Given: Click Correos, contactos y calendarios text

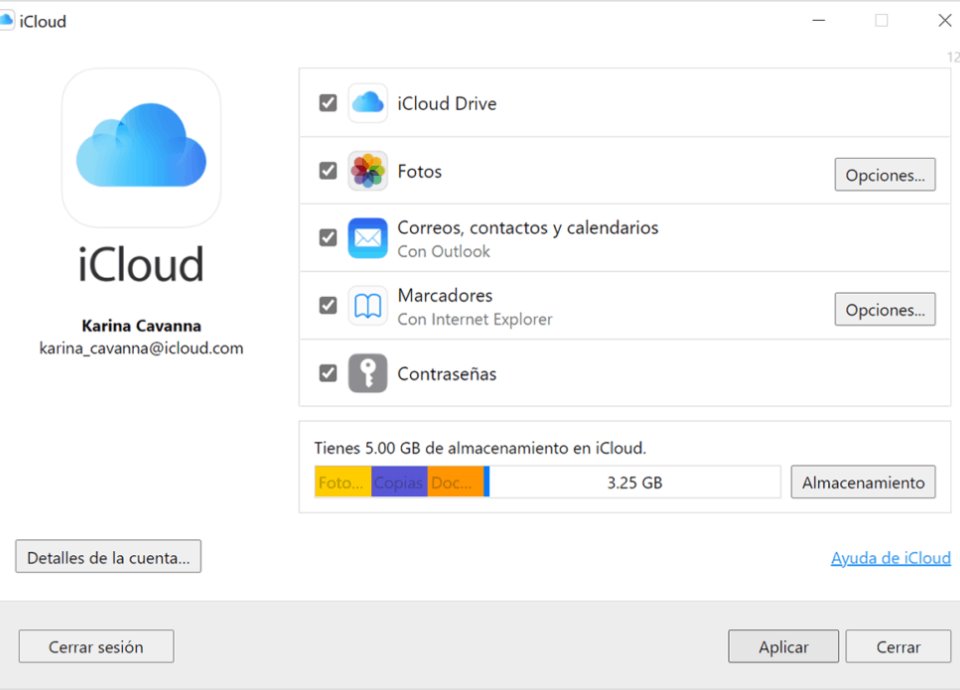Looking at the screenshot, I should (x=528, y=228).
